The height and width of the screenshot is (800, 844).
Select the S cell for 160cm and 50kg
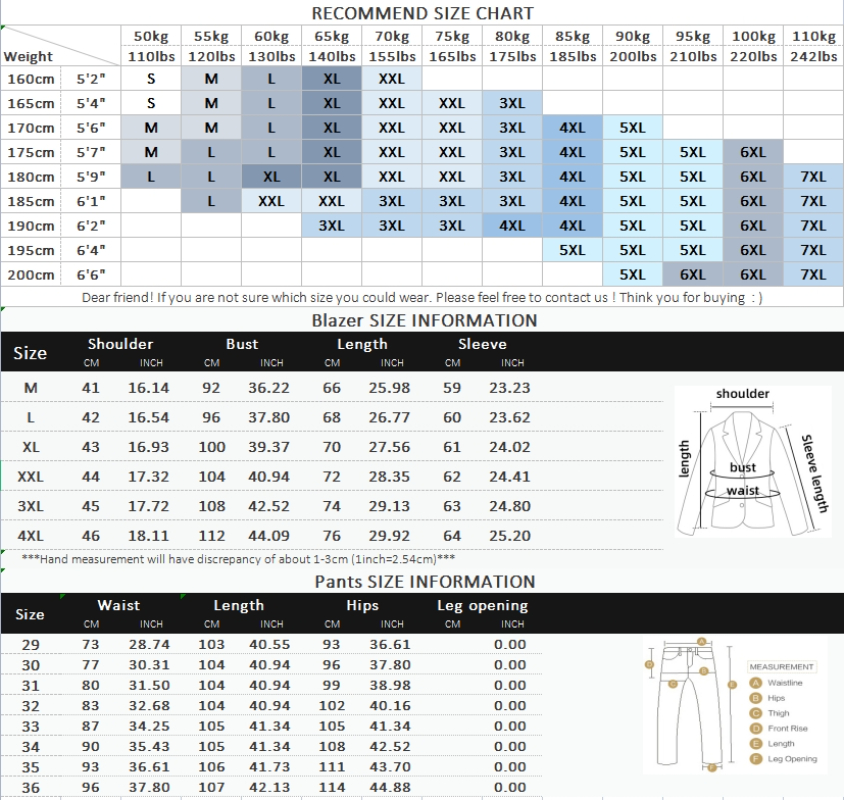151,79
